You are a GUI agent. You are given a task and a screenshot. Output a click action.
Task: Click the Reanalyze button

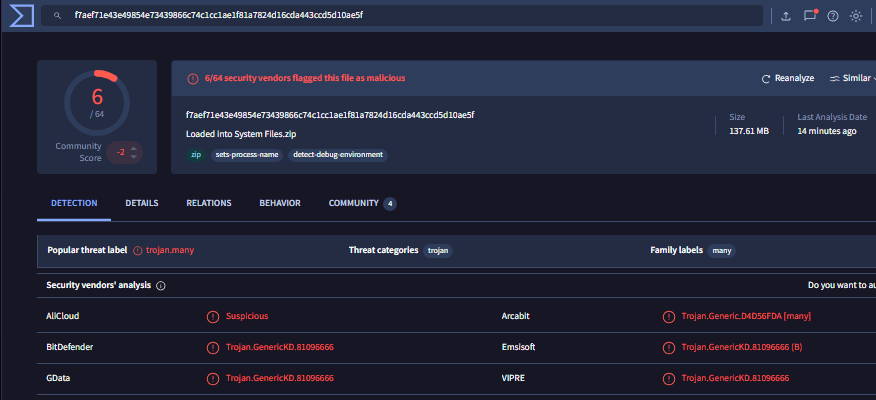coord(788,78)
